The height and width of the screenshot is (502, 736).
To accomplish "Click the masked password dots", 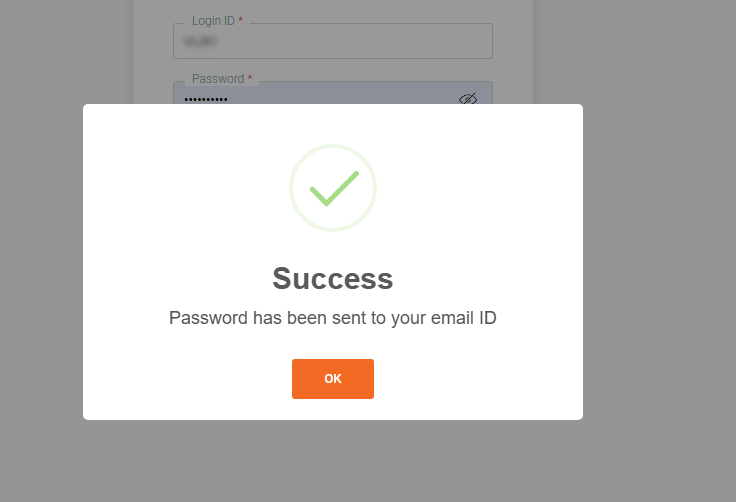I will pos(206,100).
